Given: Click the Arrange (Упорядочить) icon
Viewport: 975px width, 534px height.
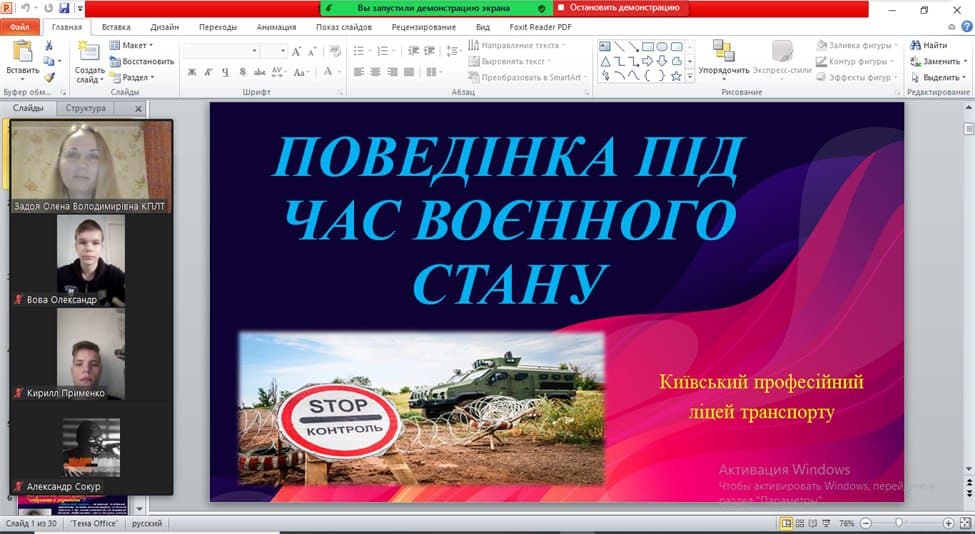Looking at the screenshot, I should (x=723, y=51).
